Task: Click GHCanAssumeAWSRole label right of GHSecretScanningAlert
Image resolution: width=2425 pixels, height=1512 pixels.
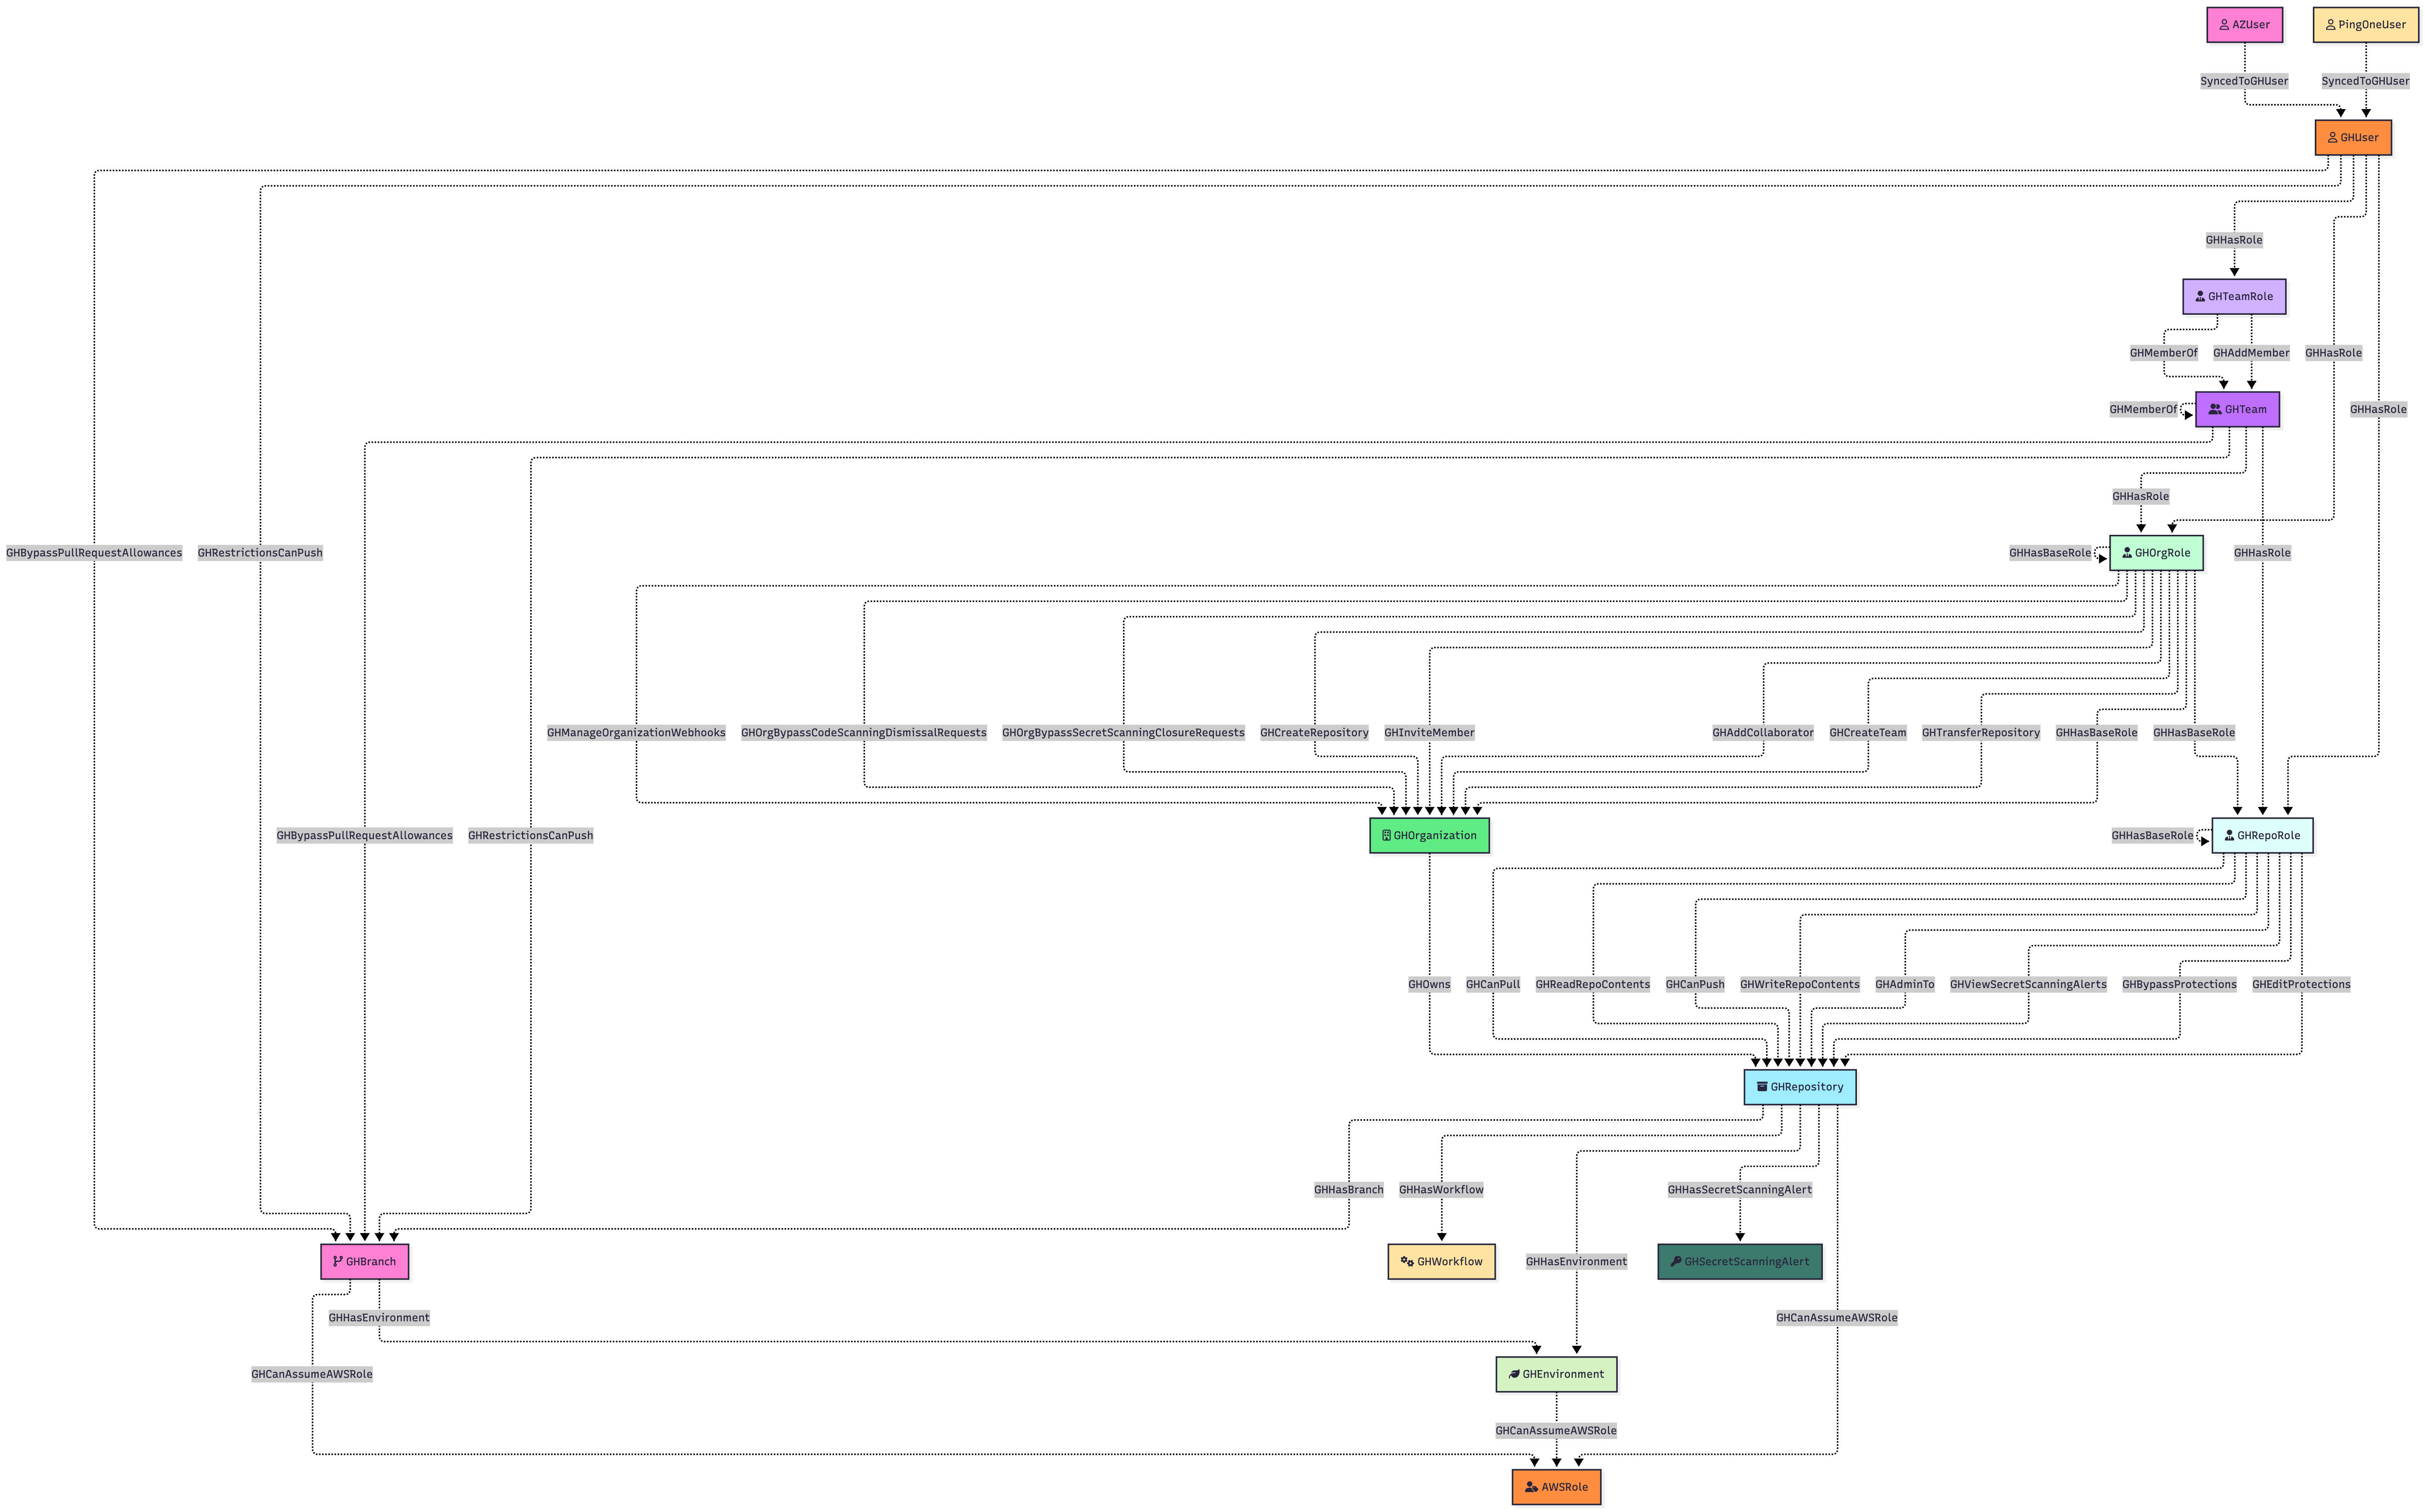Action: (1837, 1318)
